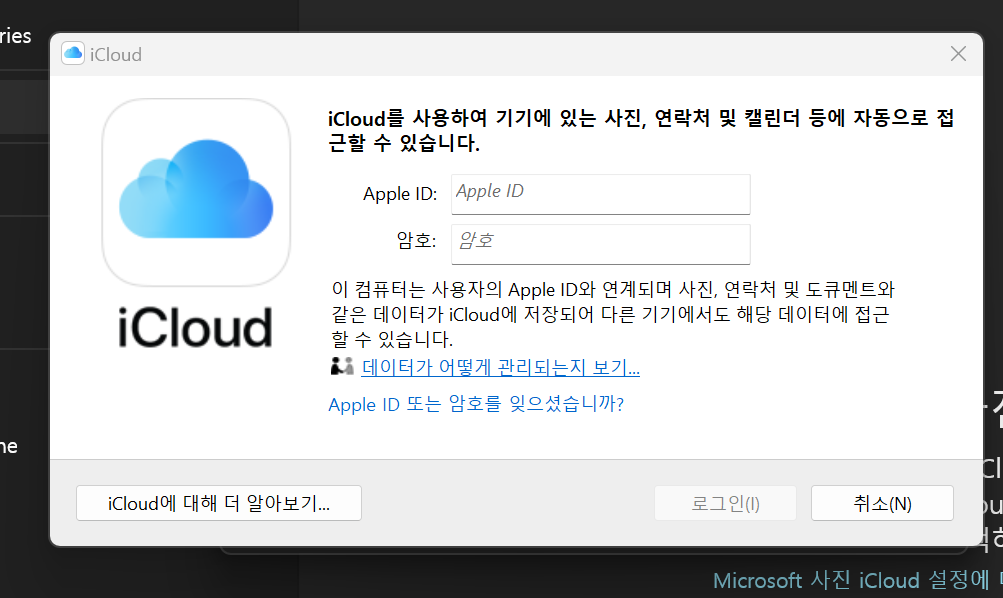Click the 'Apple ID:' field label
Image resolution: width=1003 pixels, height=598 pixels.
point(400,194)
